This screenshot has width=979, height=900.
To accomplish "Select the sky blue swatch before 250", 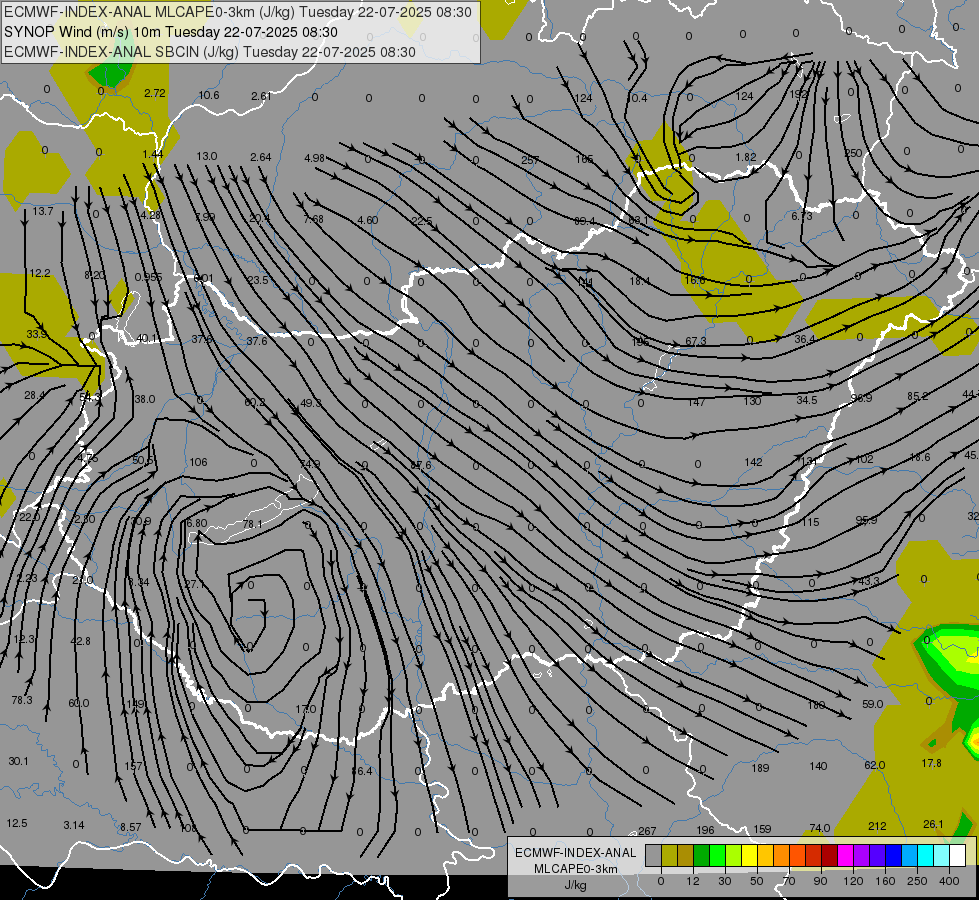I will click(910, 855).
